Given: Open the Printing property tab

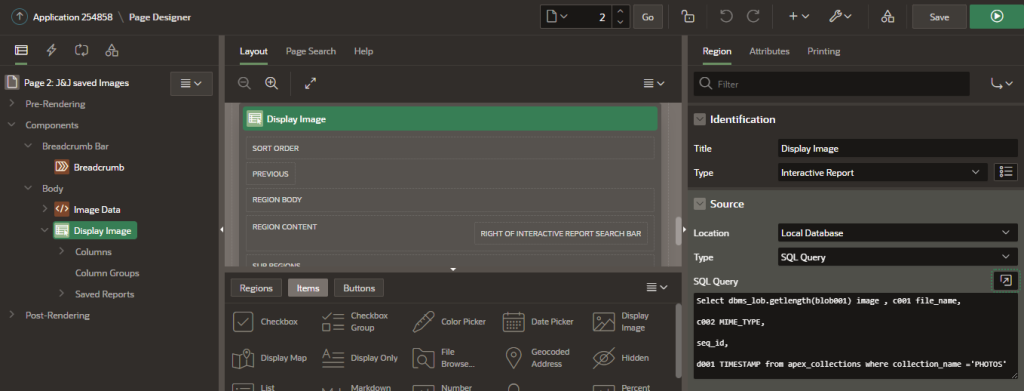Looking at the screenshot, I should click(824, 51).
